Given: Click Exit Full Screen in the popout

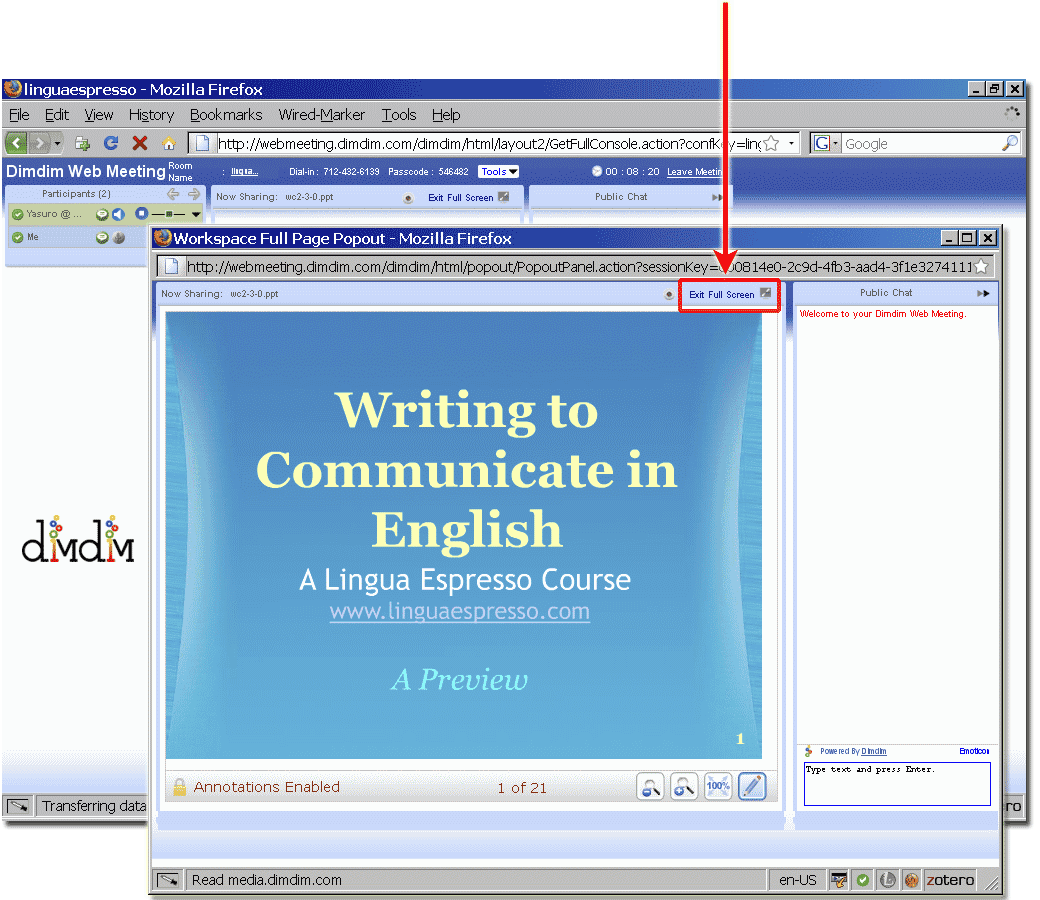Looking at the screenshot, I should pyautogui.click(x=722, y=294).
